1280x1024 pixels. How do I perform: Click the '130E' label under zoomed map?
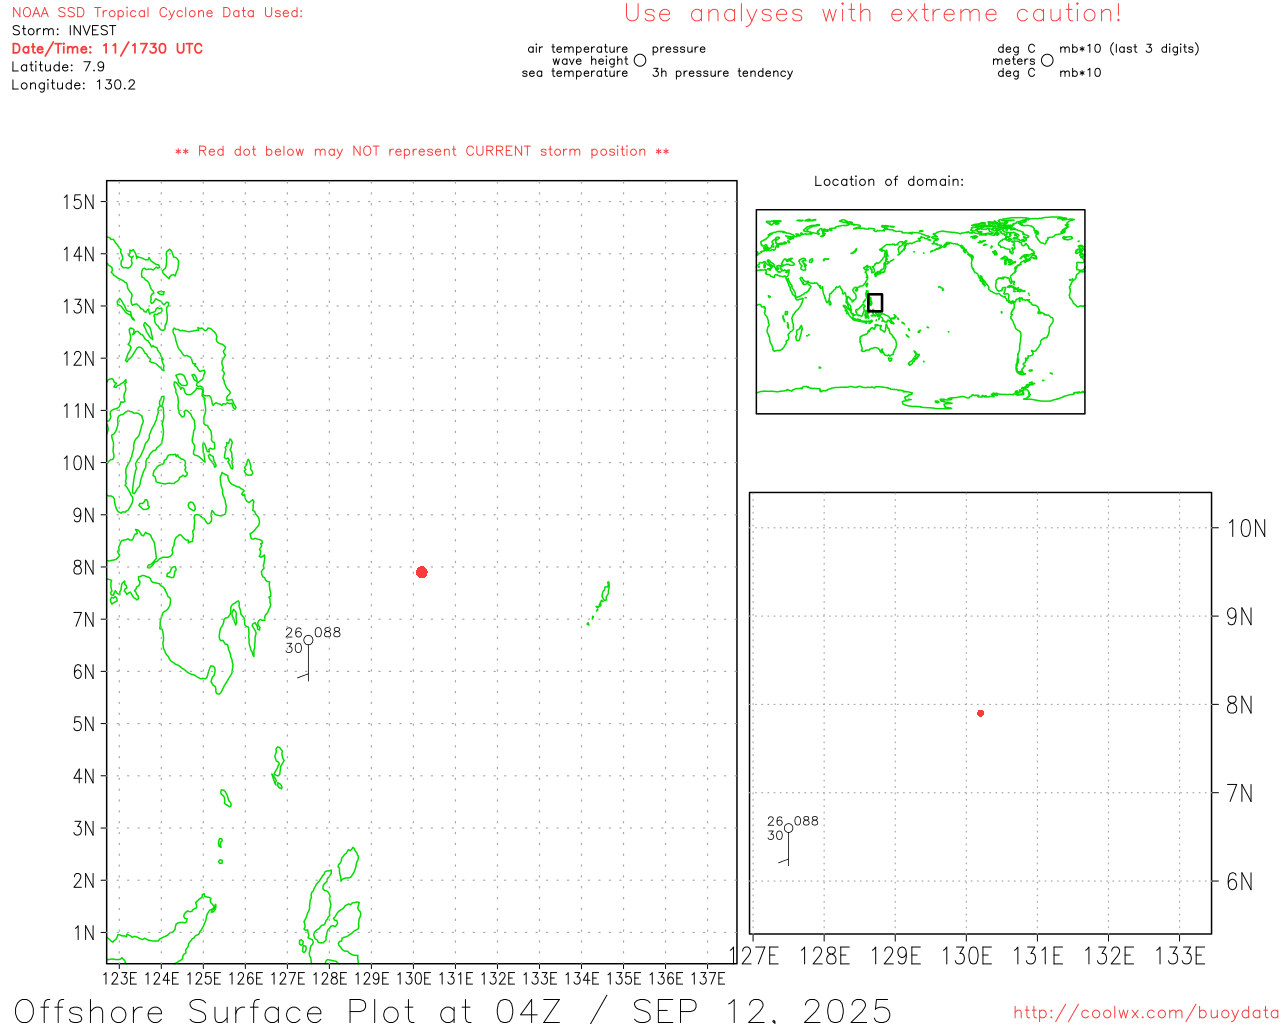pos(966,956)
